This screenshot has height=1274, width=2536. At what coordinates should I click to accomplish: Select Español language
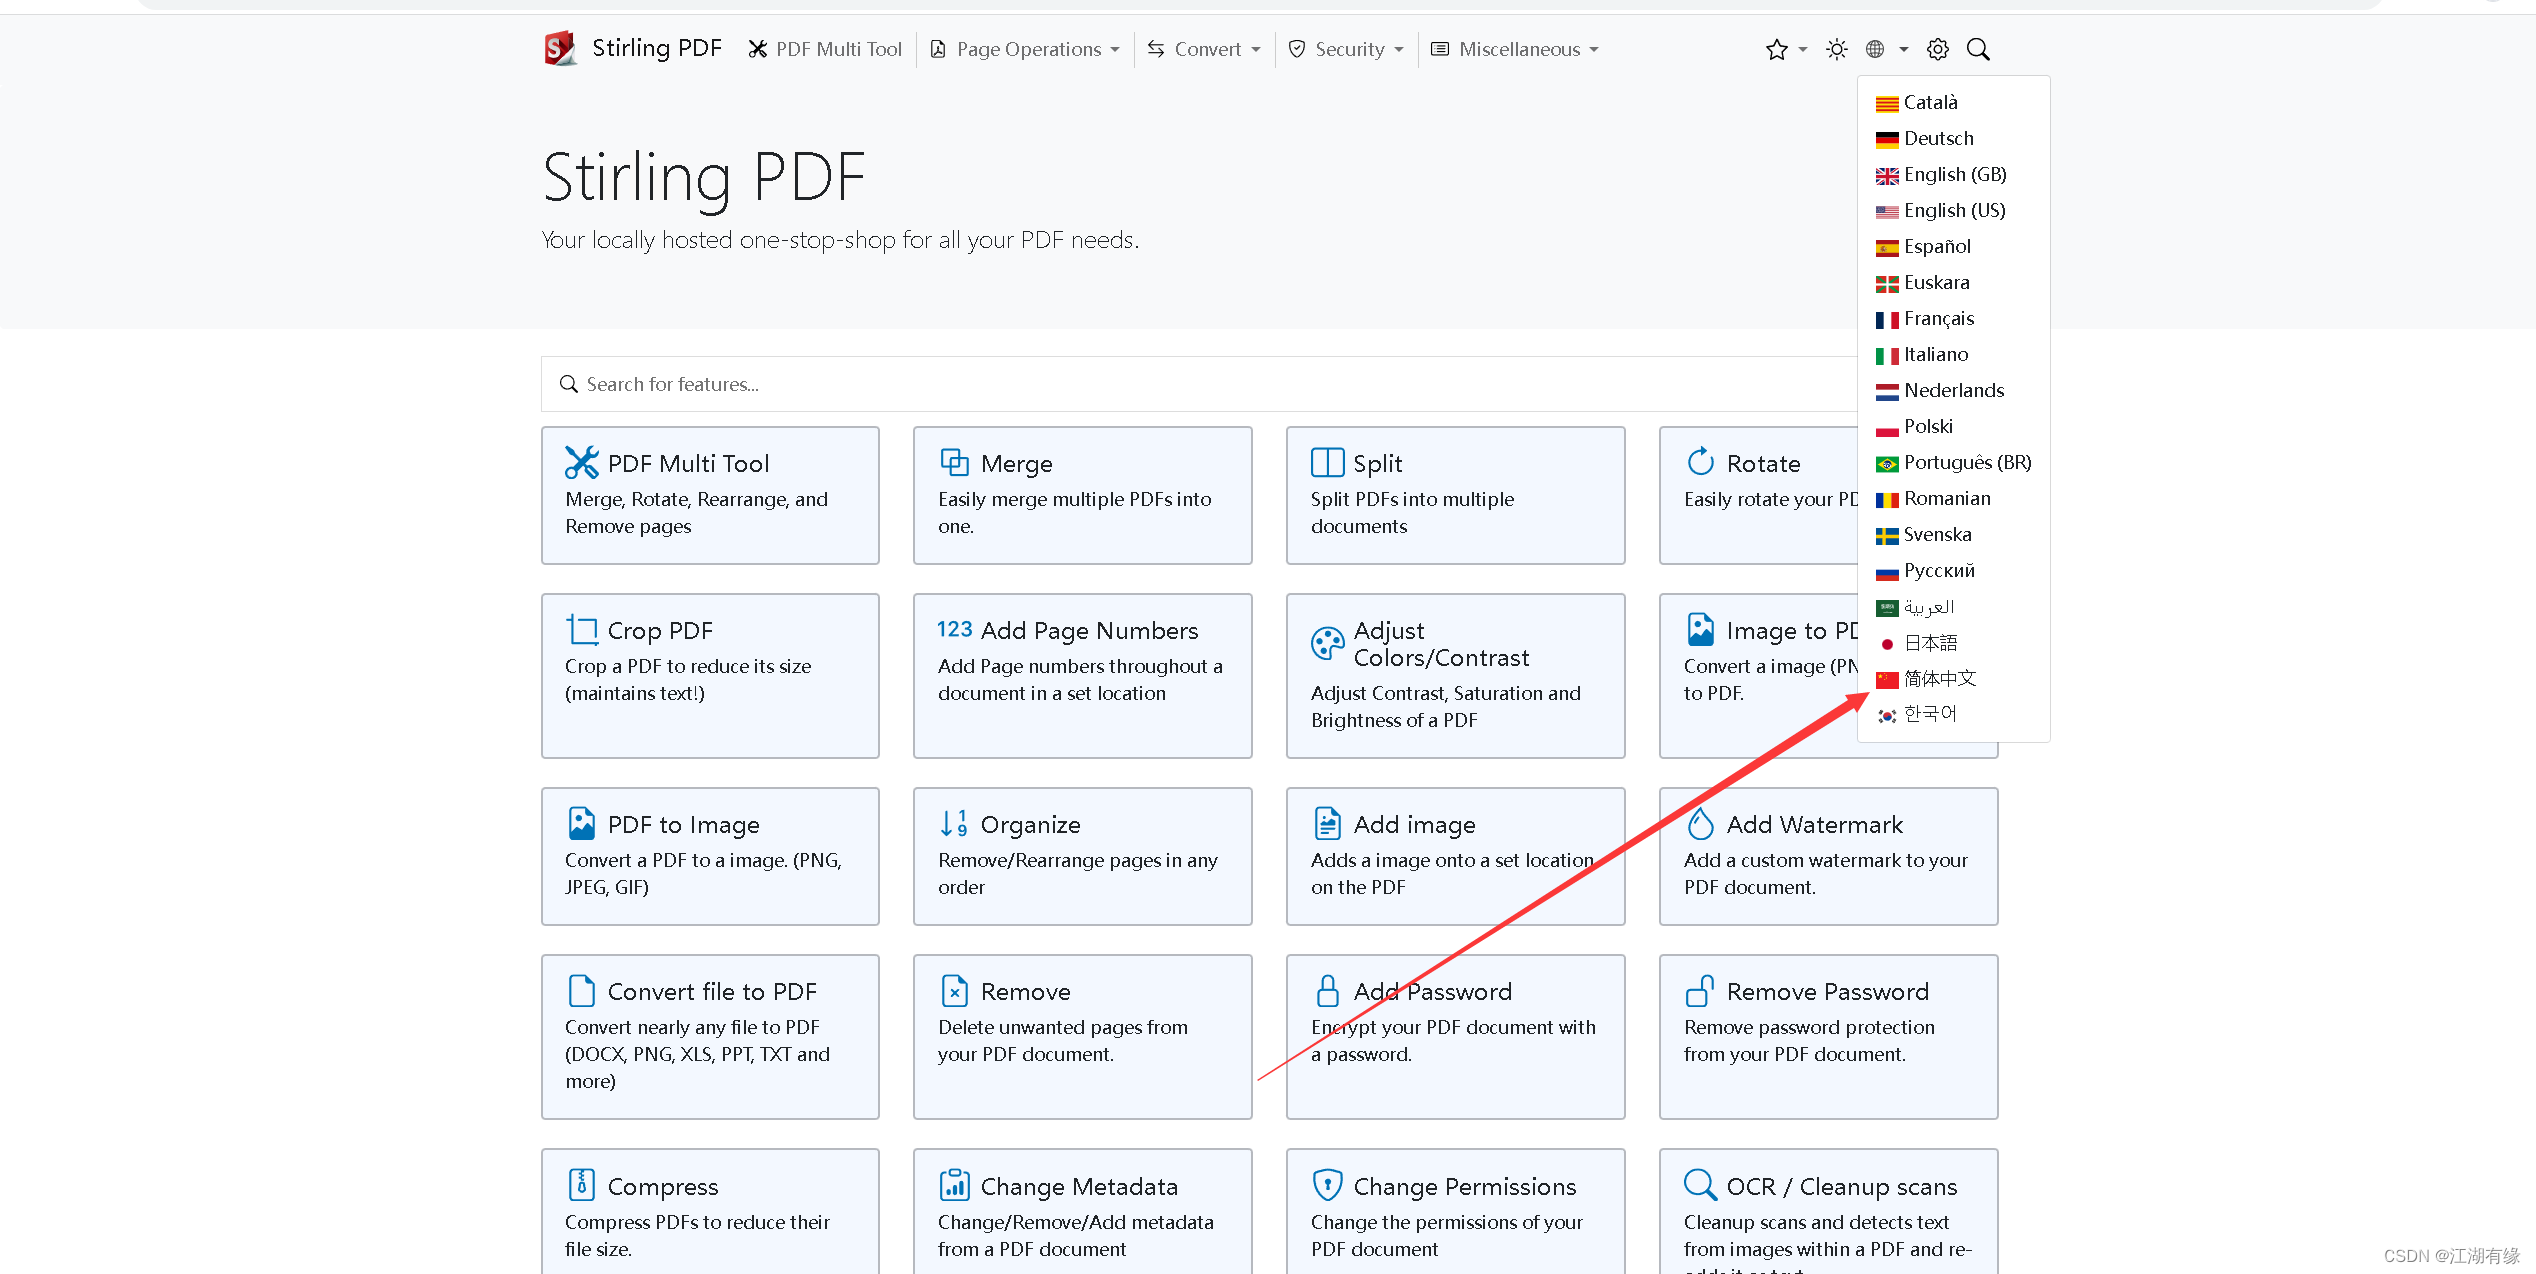pos(1953,246)
